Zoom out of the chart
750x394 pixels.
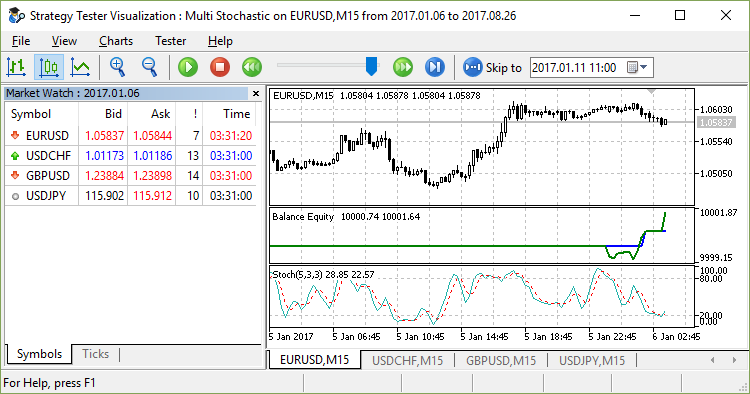click(149, 67)
